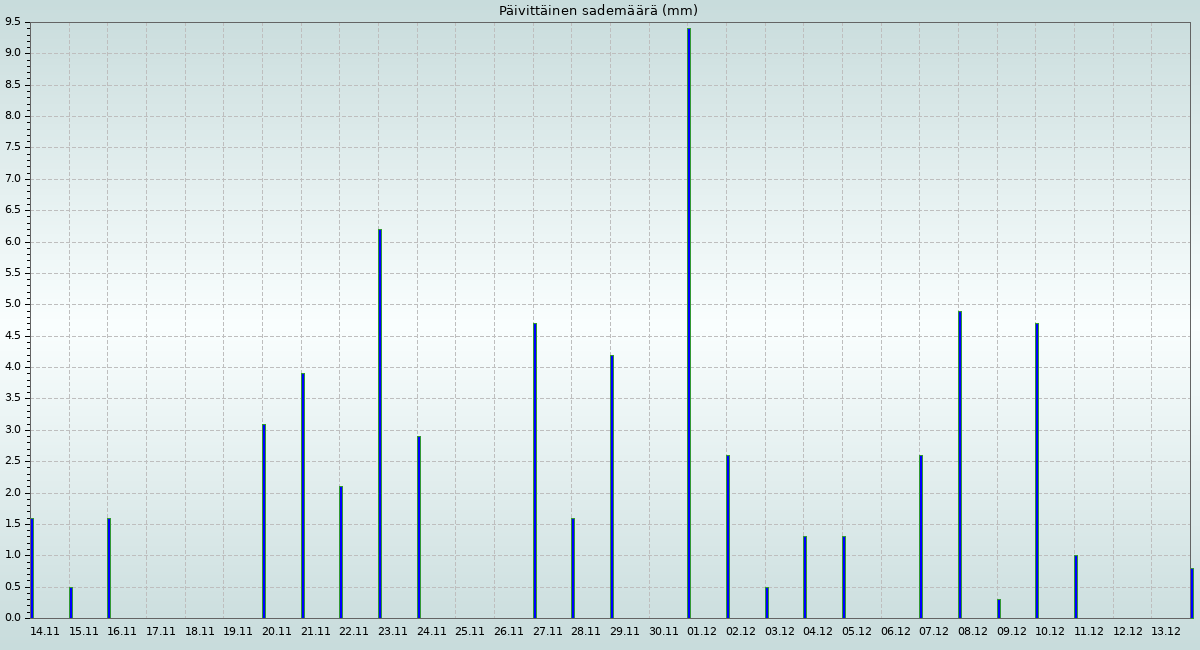Click the 9.5 value on y-axis

(12, 22)
